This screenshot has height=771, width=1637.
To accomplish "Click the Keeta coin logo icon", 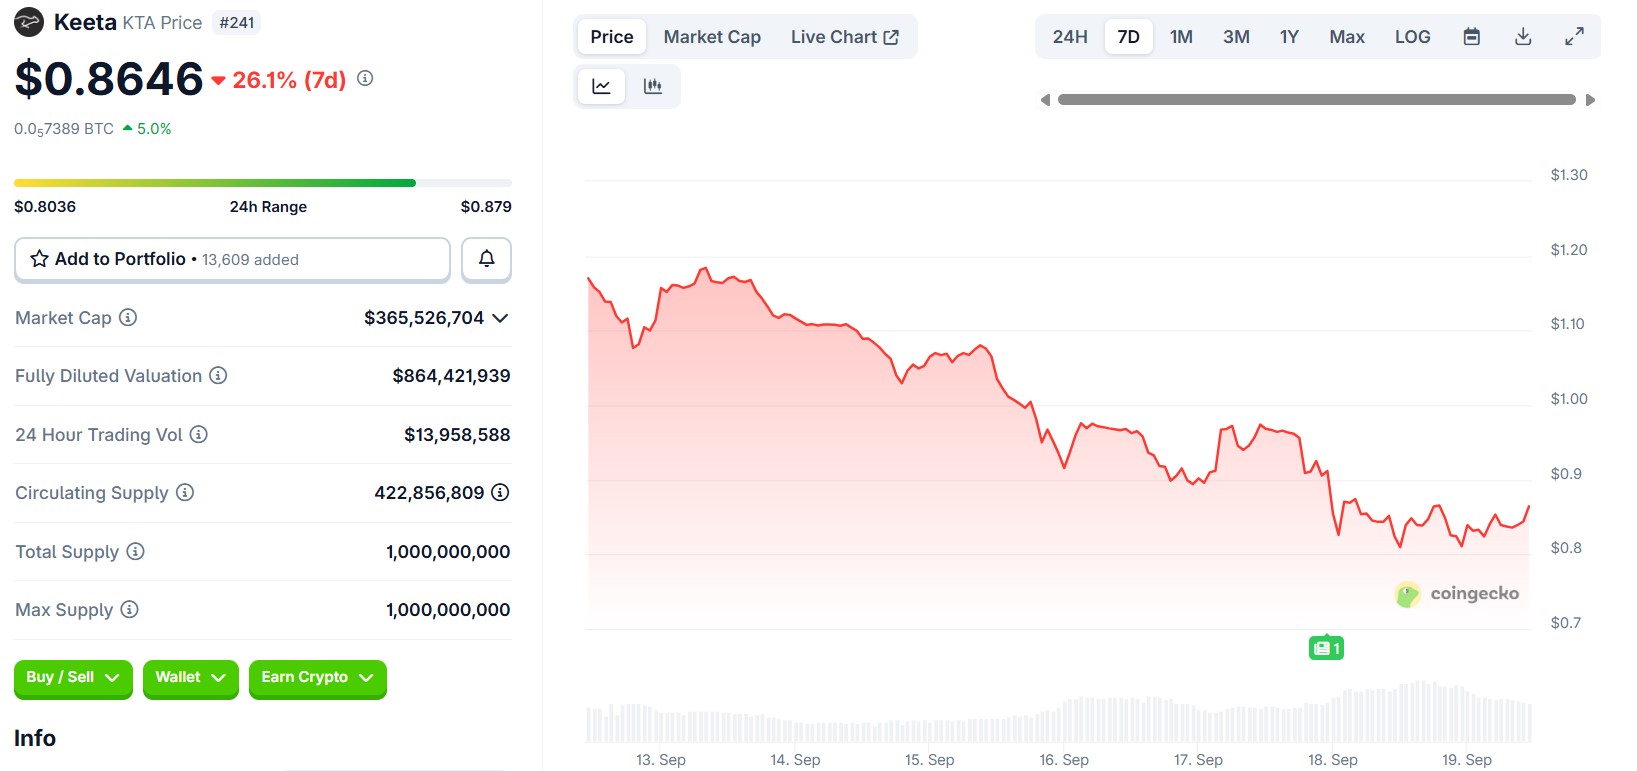I will 27,21.
